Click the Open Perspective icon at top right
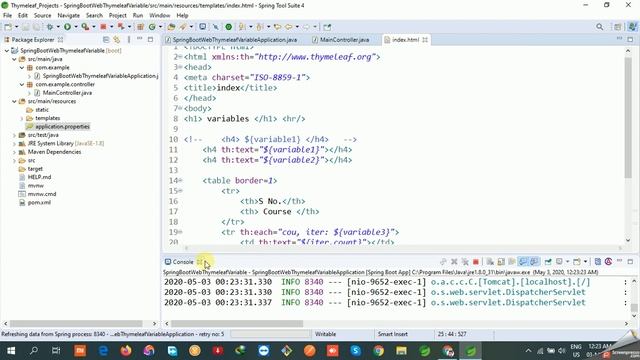Image resolution: width=640 pixels, height=360 pixels. pos(618,27)
